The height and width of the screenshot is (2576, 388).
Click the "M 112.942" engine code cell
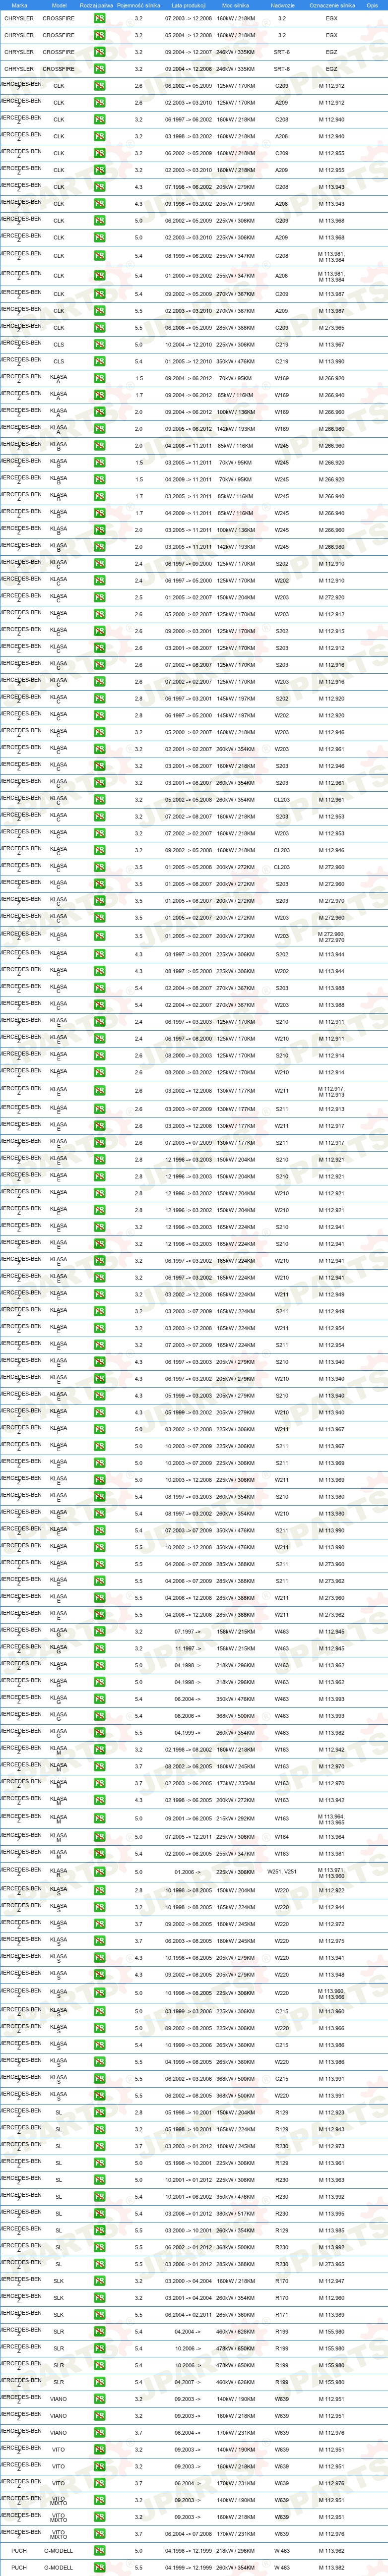coord(332,1750)
